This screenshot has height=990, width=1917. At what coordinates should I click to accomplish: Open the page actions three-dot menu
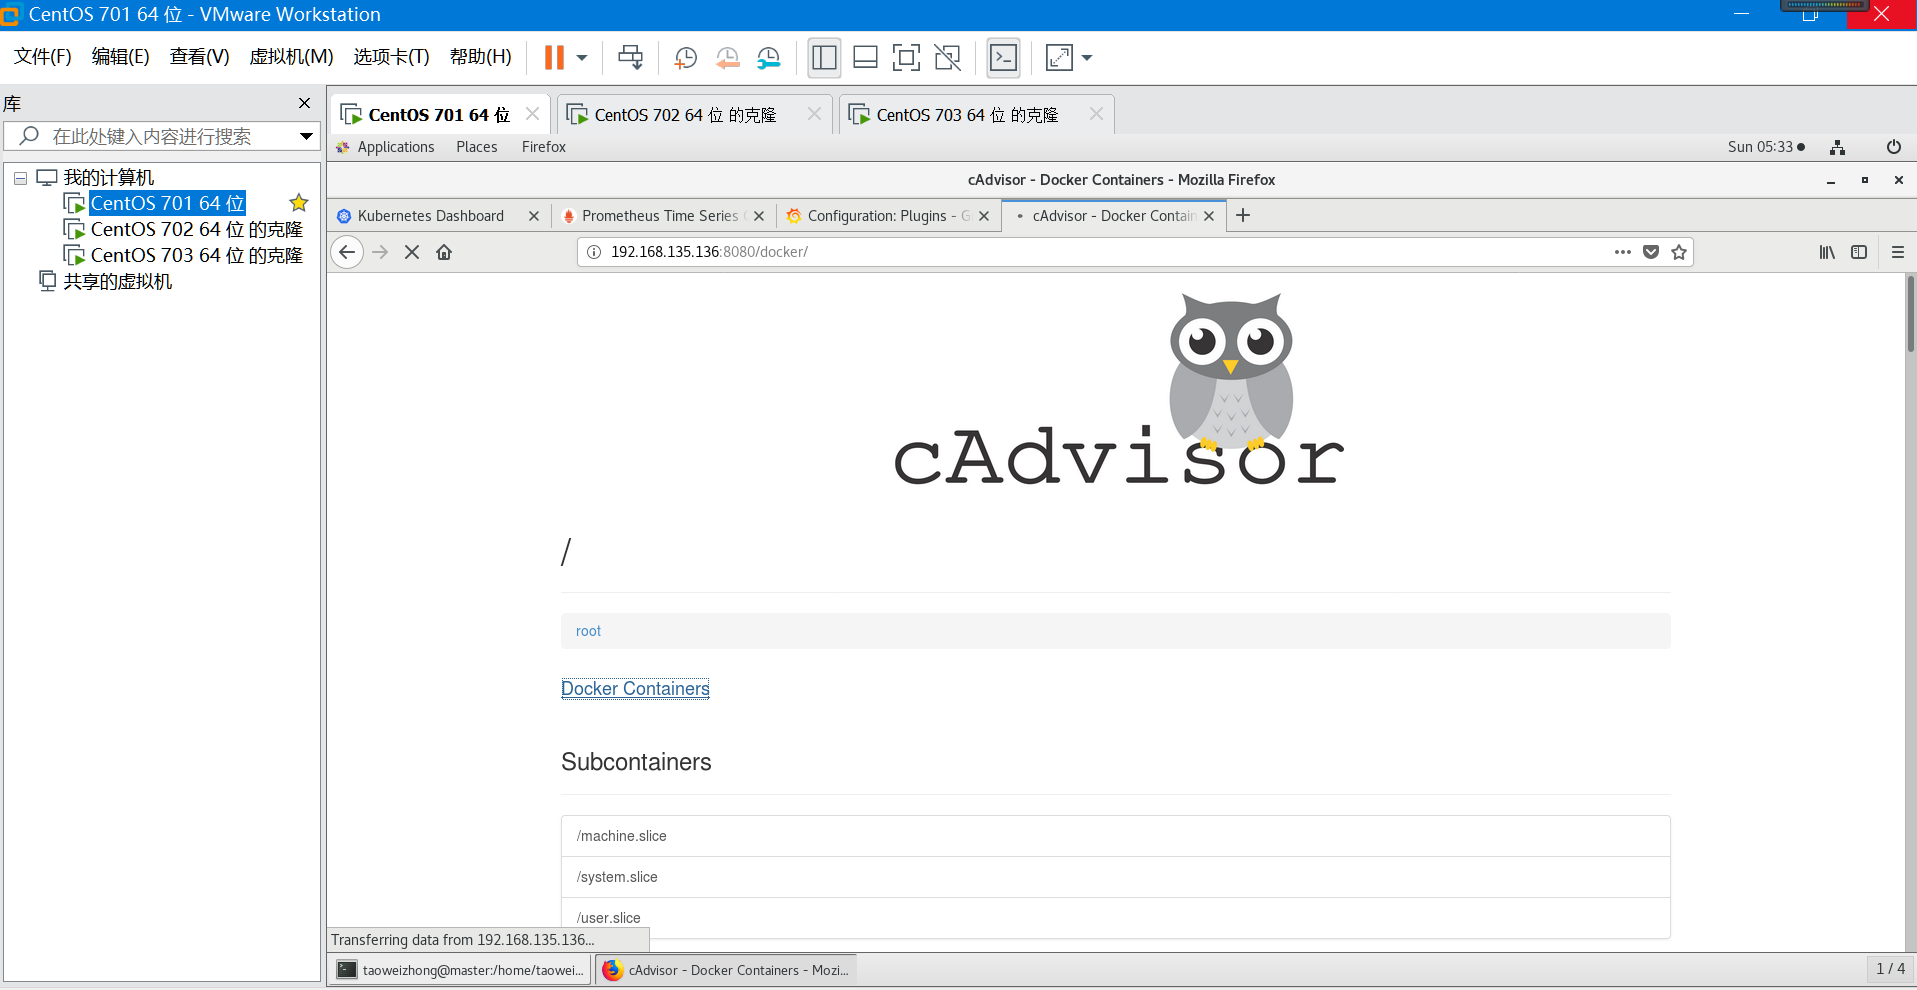(x=1622, y=252)
